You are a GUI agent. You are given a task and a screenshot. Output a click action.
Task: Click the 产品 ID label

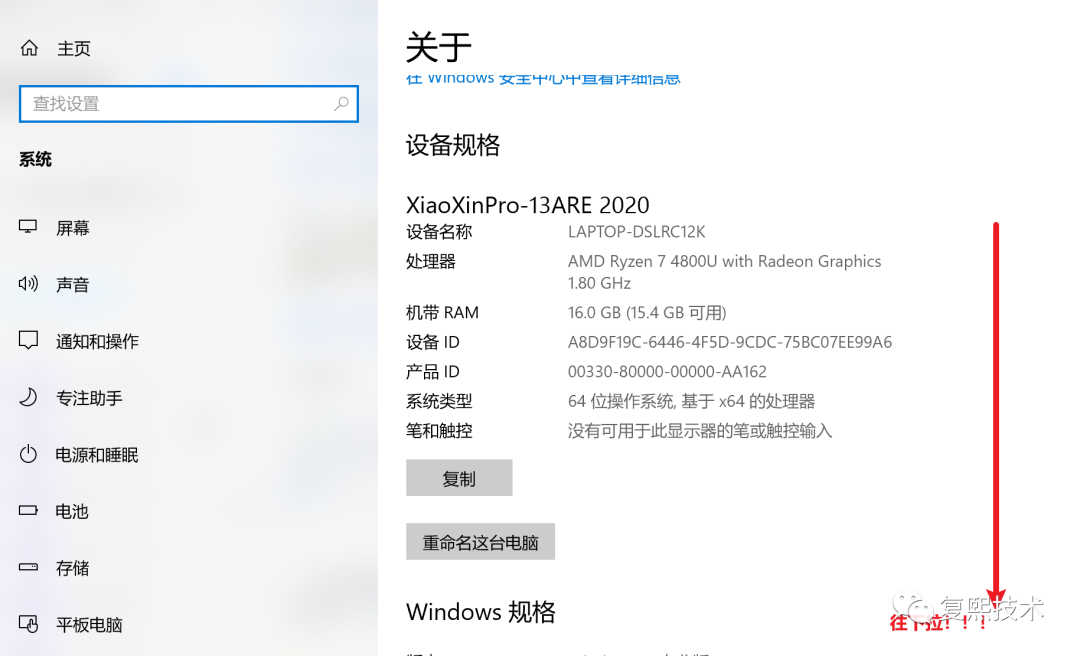click(433, 372)
